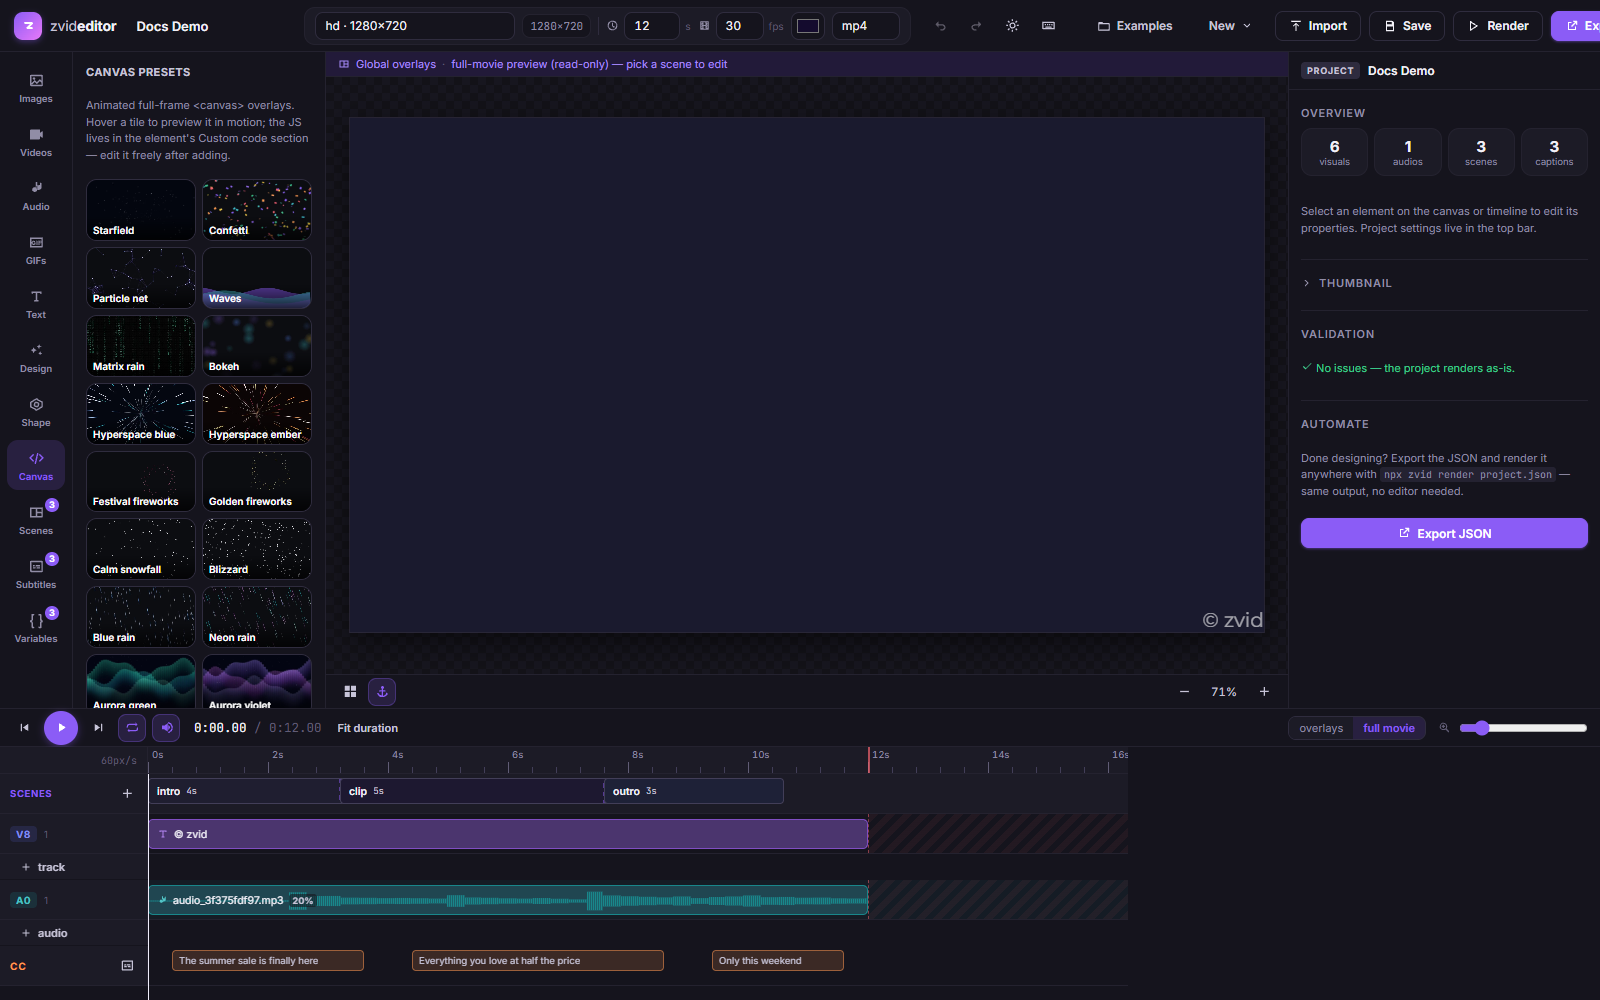Viewport: 1600px width, 1000px height.
Task: Open the Scenes sidebar tab
Action: coord(36,520)
